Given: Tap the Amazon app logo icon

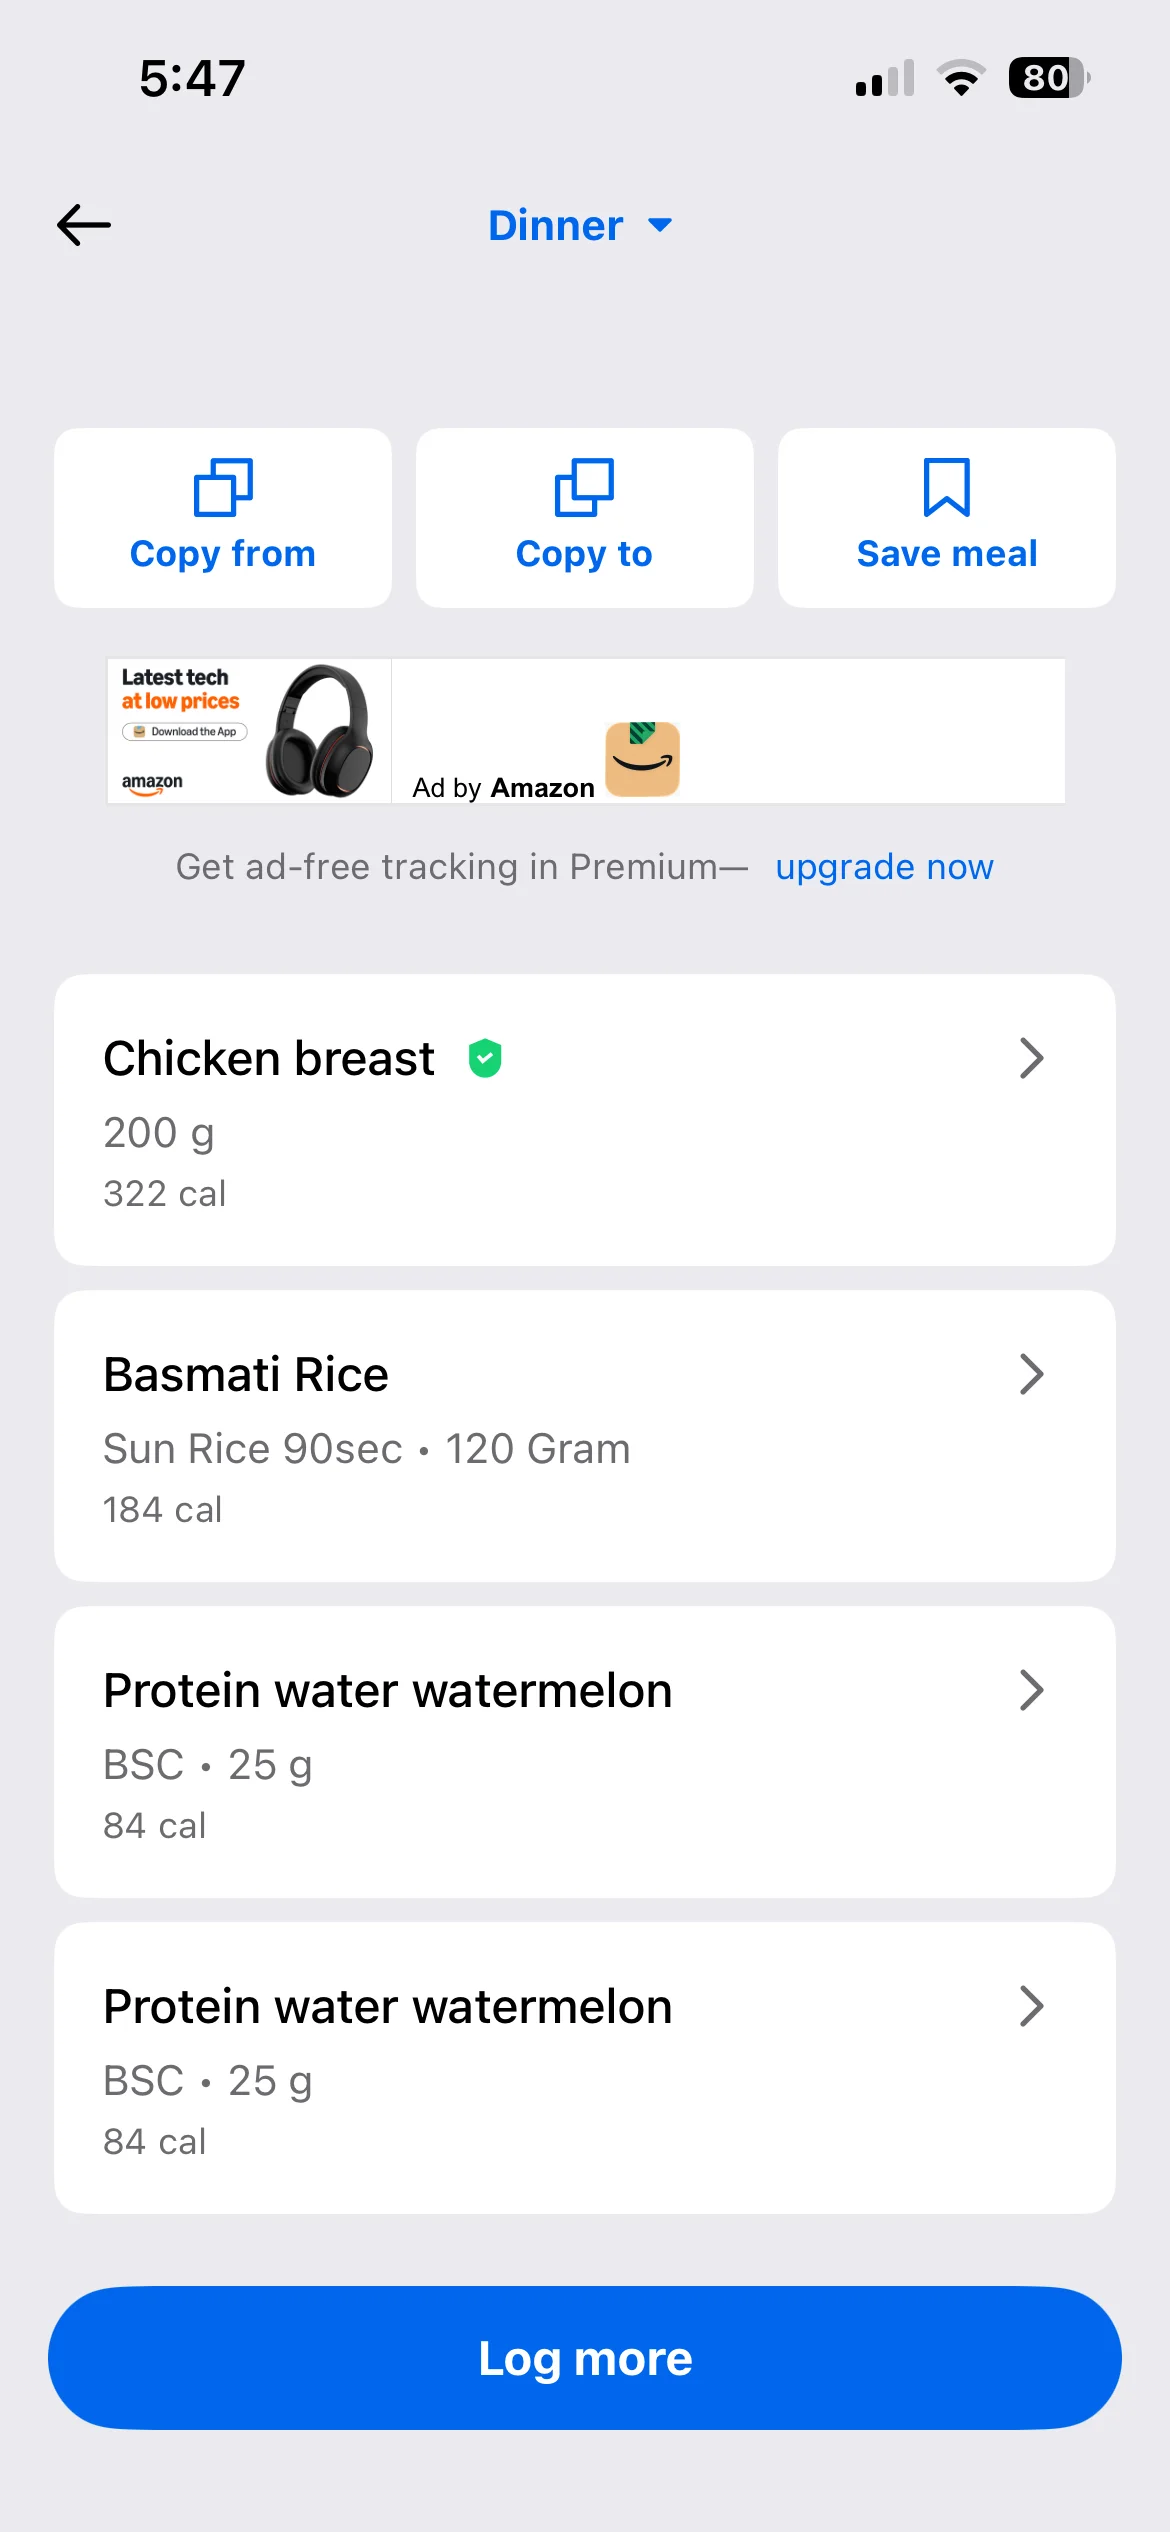Looking at the screenshot, I should 643,759.
